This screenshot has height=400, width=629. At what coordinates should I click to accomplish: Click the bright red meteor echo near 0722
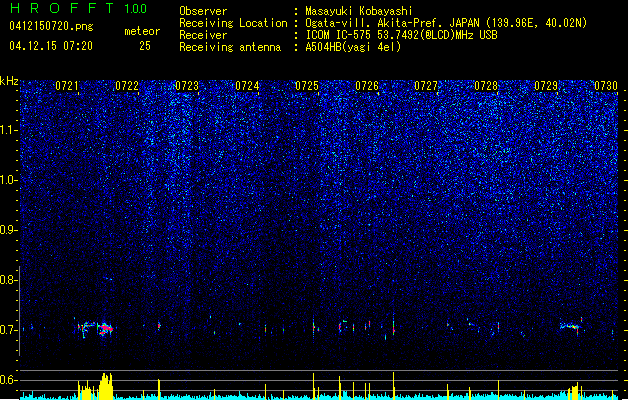pyautogui.click(x=106, y=329)
